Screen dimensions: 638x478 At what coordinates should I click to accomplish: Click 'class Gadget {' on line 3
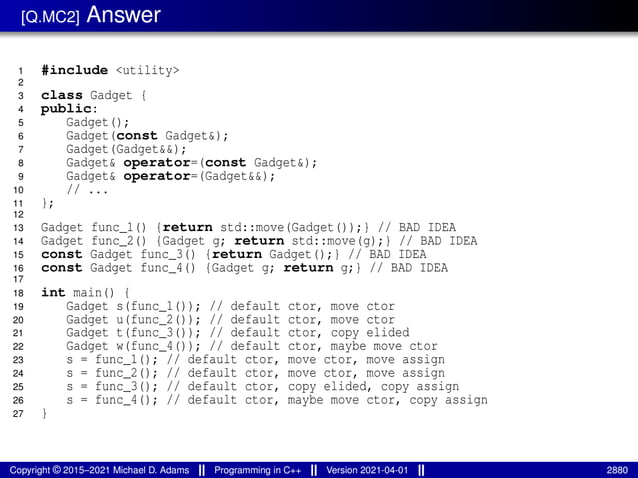pyautogui.click(x=94, y=95)
